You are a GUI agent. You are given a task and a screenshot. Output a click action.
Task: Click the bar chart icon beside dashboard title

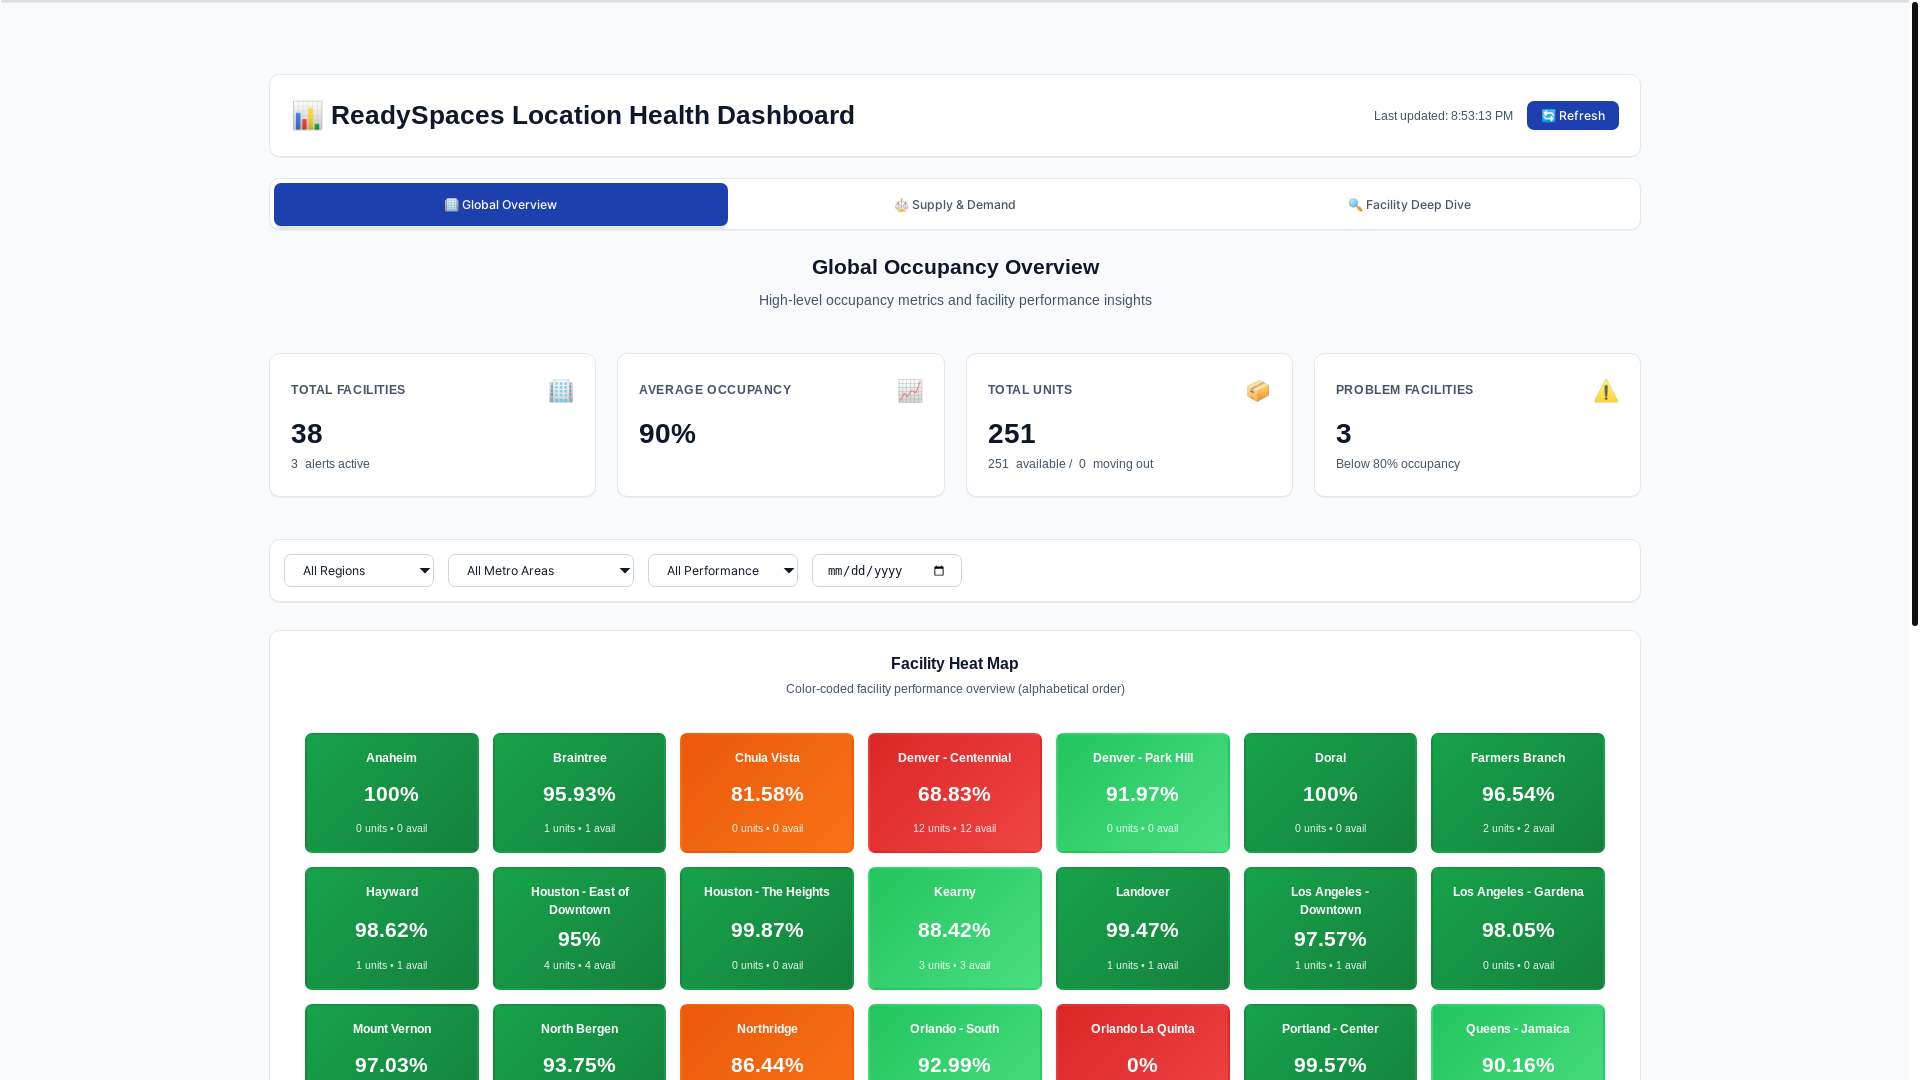pyautogui.click(x=307, y=115)
